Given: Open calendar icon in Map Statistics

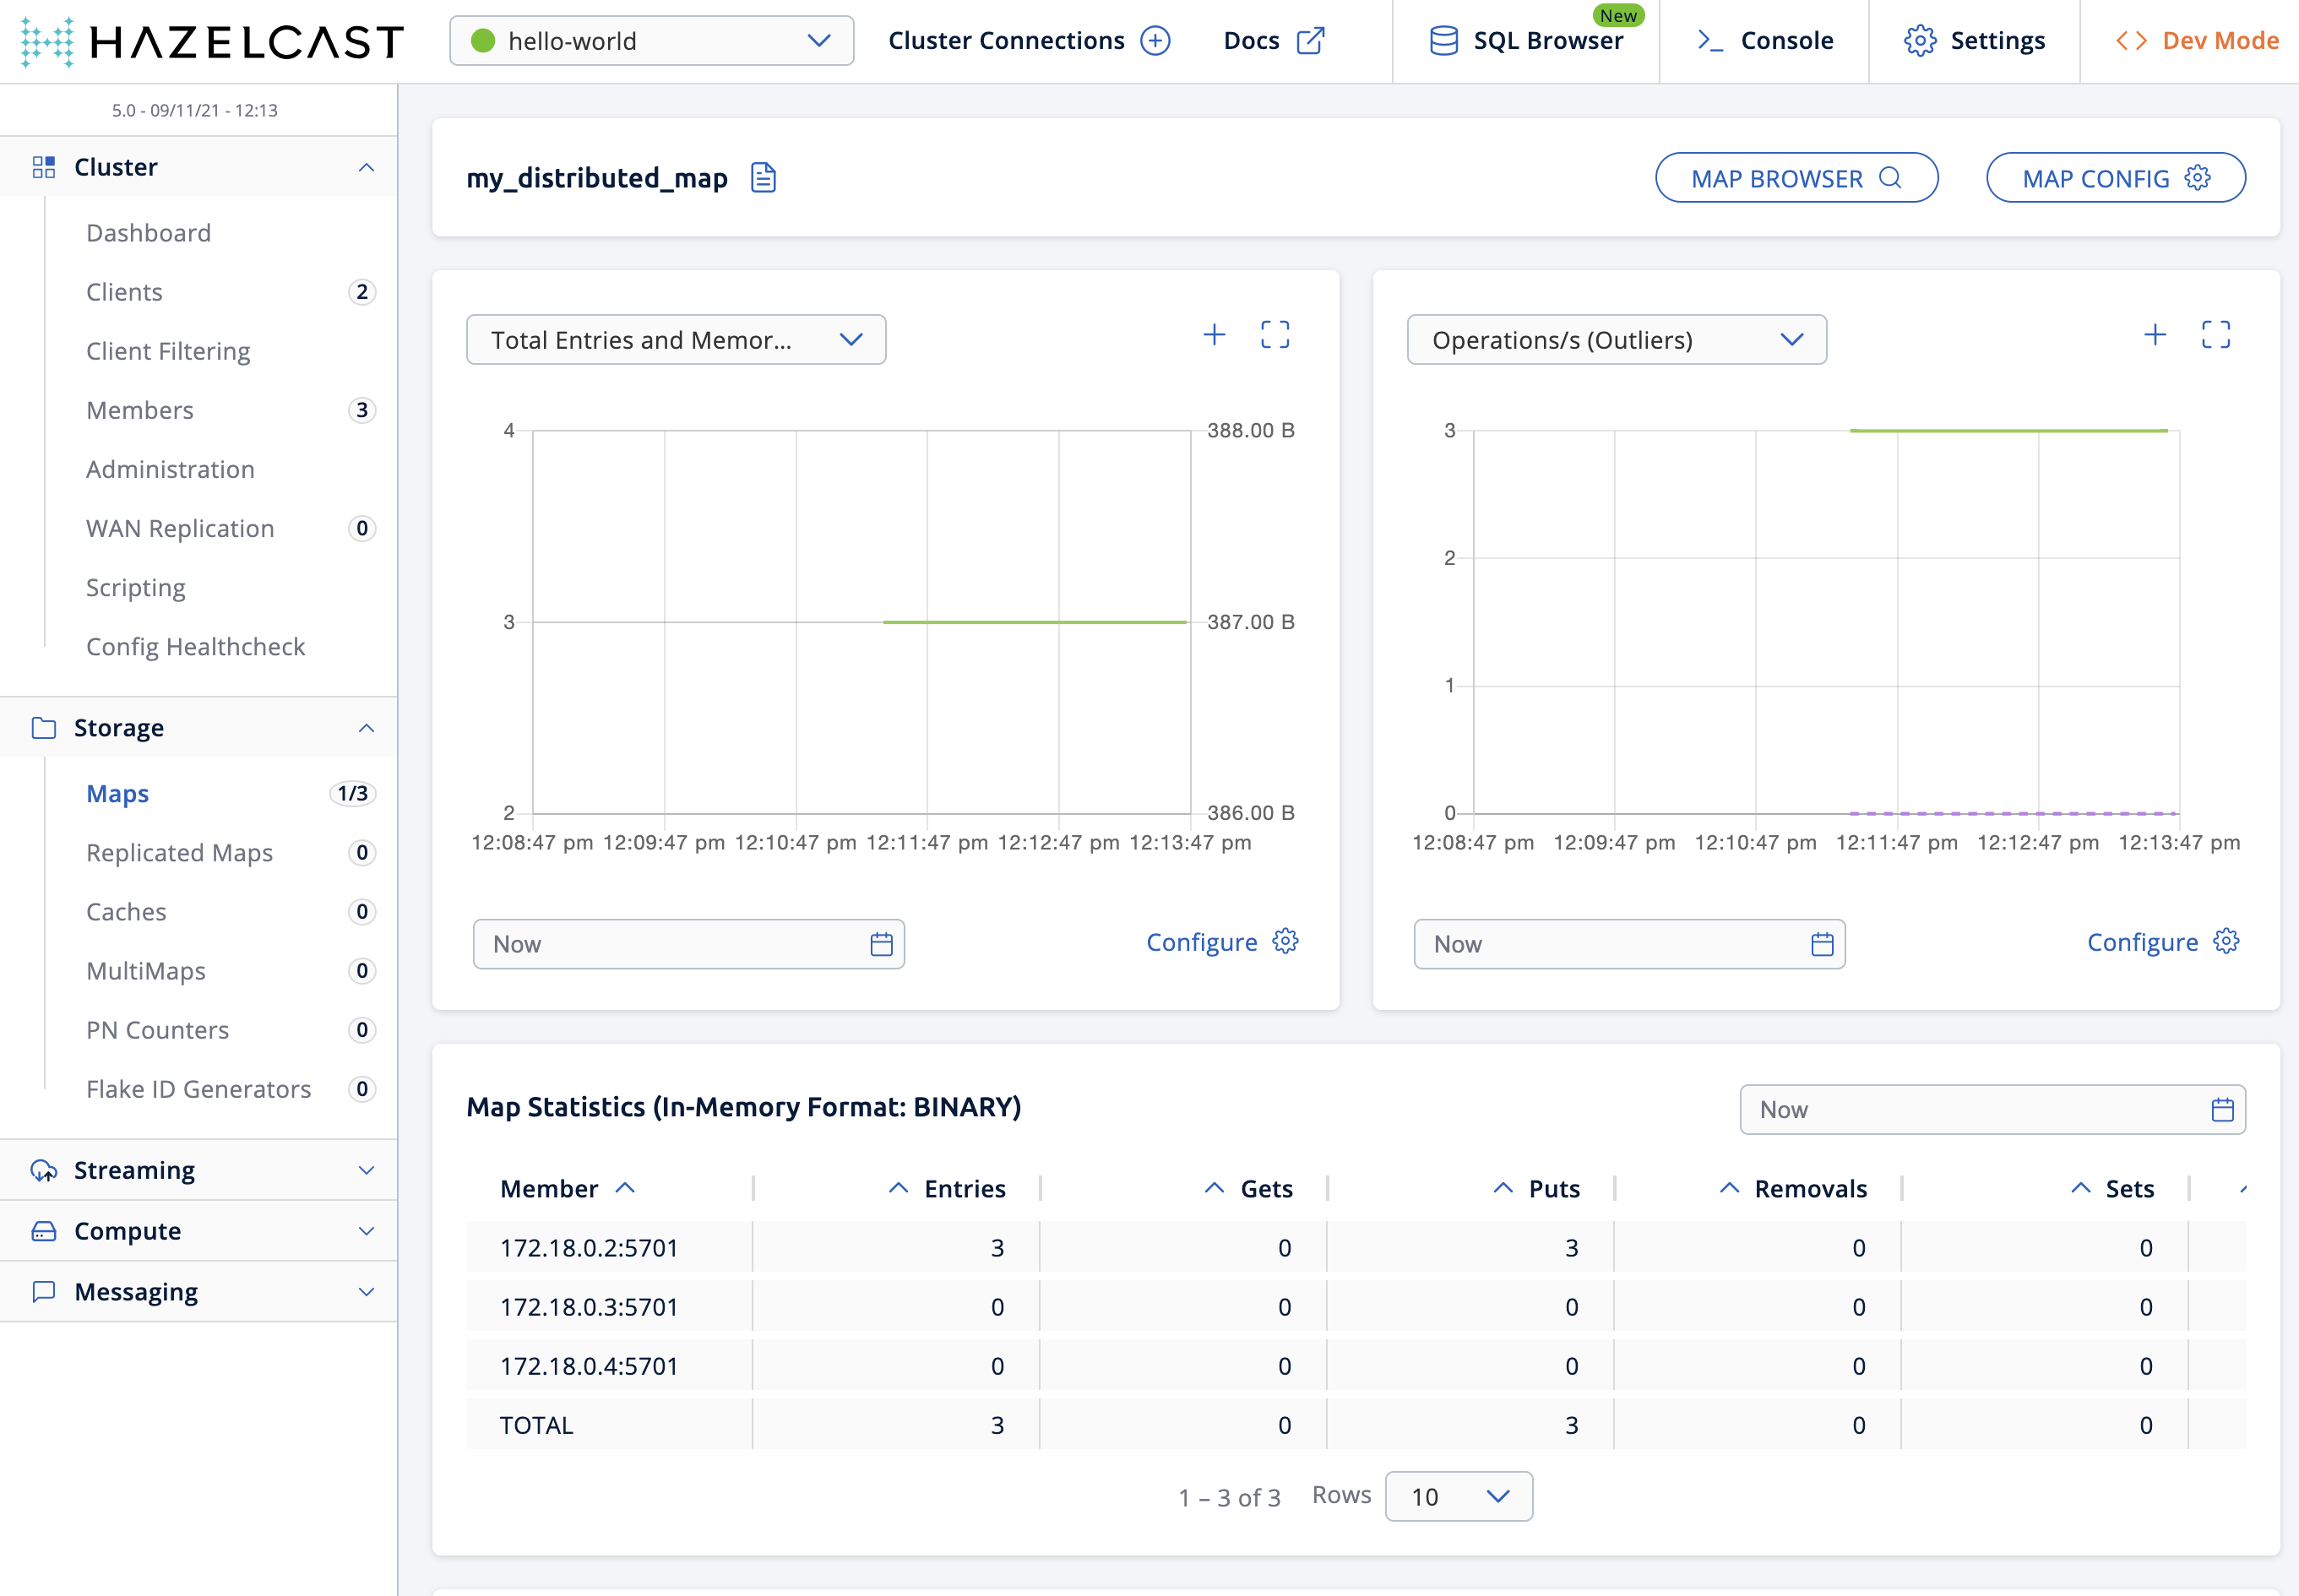Looking at the screenshot, I should coord(2222,1110).
